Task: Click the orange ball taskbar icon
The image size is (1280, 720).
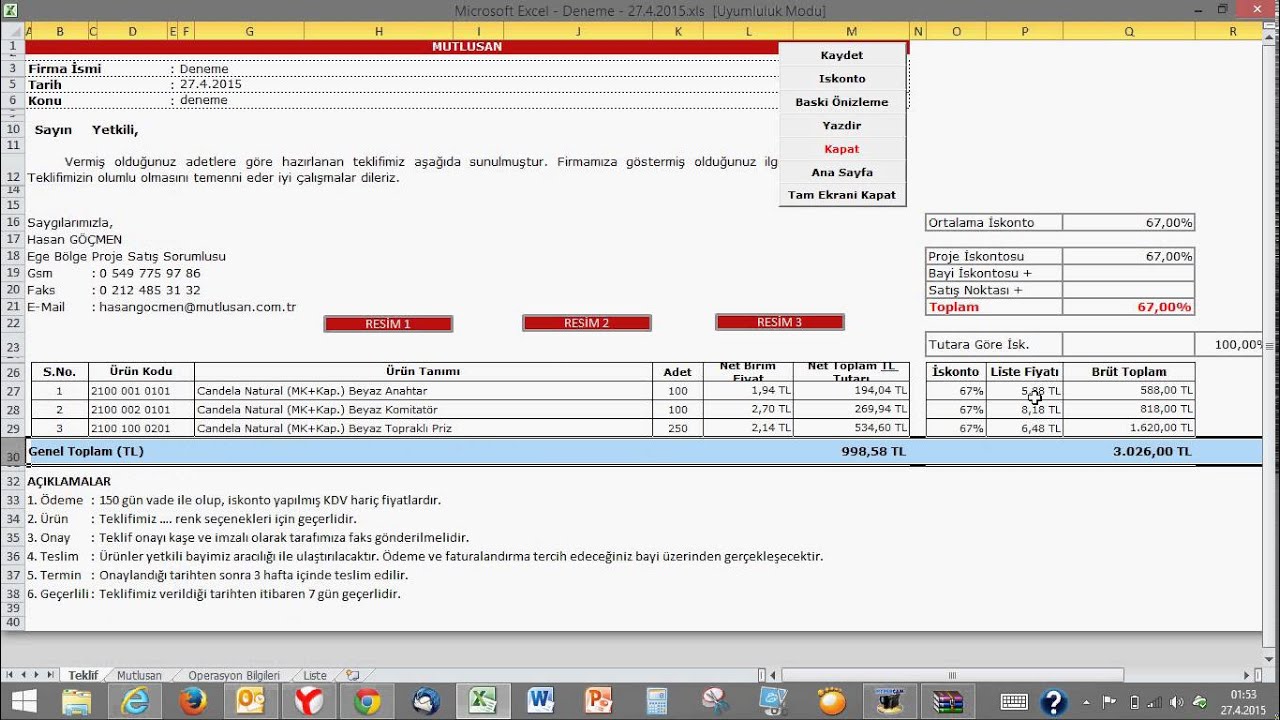Action: pos(831,702)
